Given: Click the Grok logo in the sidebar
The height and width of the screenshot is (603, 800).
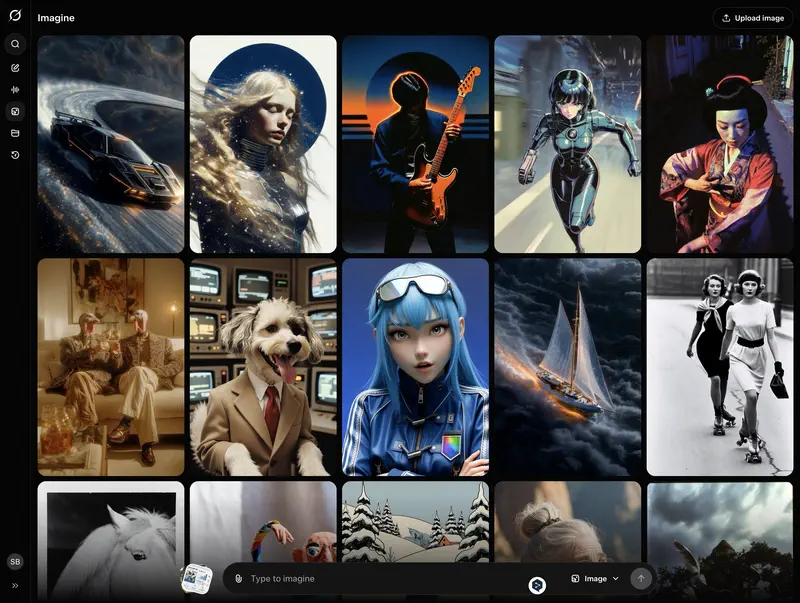Looking at the screenshot, I should coord(15,16).
